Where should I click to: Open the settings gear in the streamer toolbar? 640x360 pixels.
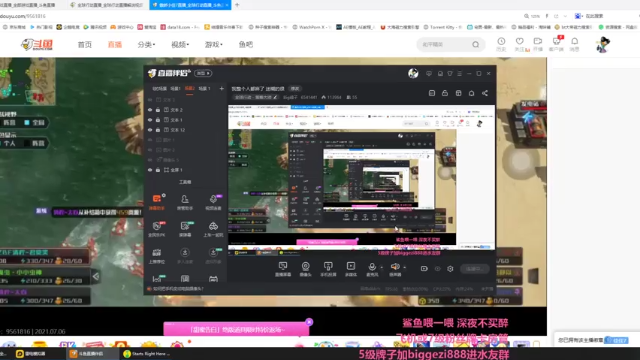tap(450, 269)
